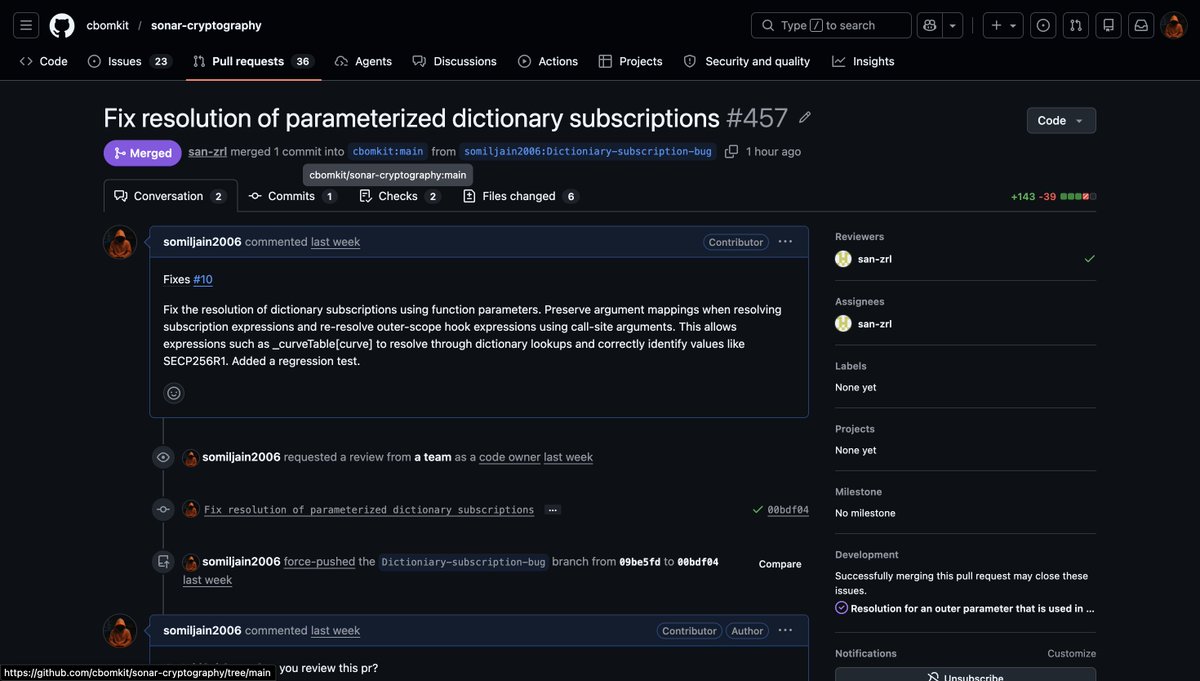Viewport: 1200px width, 681px height.
Task: Click approved check mark next to reviewer san-zrl
Action: pyautogui.click(x=1089, y=259)
